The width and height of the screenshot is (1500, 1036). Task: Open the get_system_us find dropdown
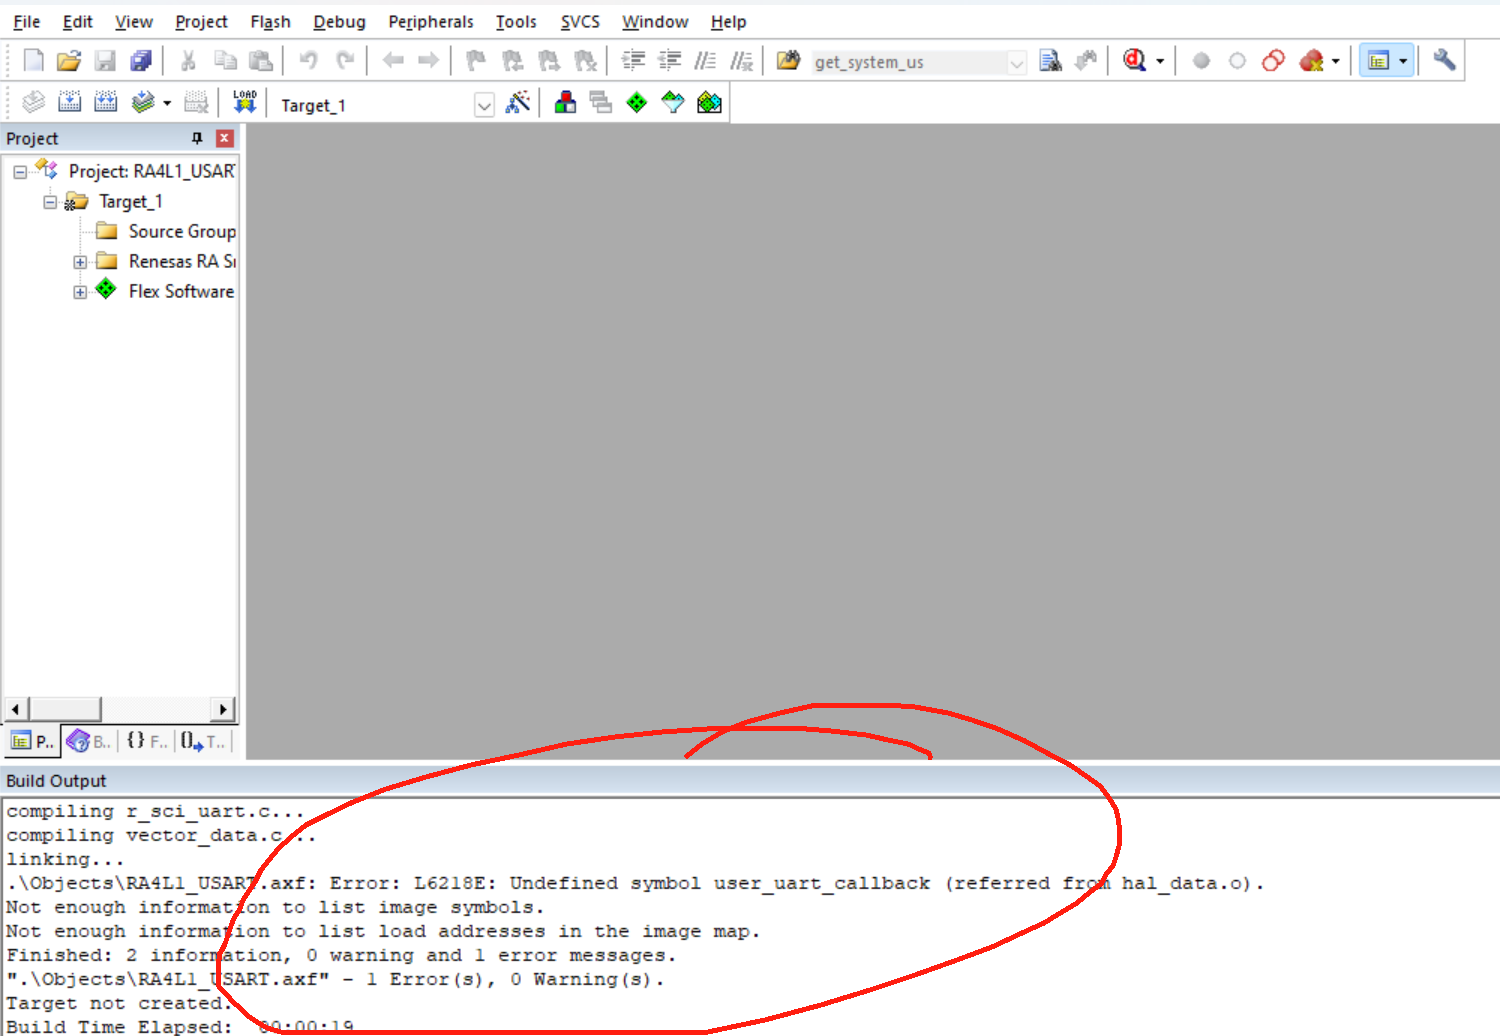point(1017,63)
